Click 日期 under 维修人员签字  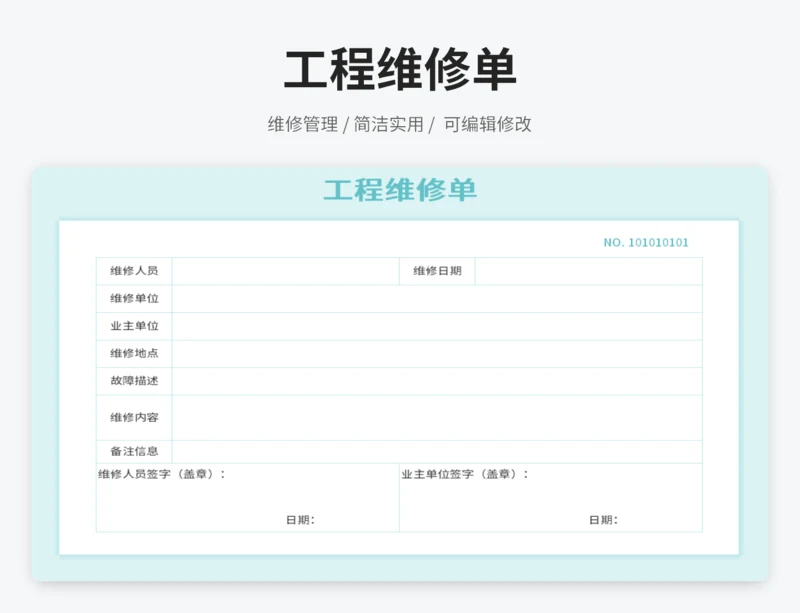[x=301, y=520]
